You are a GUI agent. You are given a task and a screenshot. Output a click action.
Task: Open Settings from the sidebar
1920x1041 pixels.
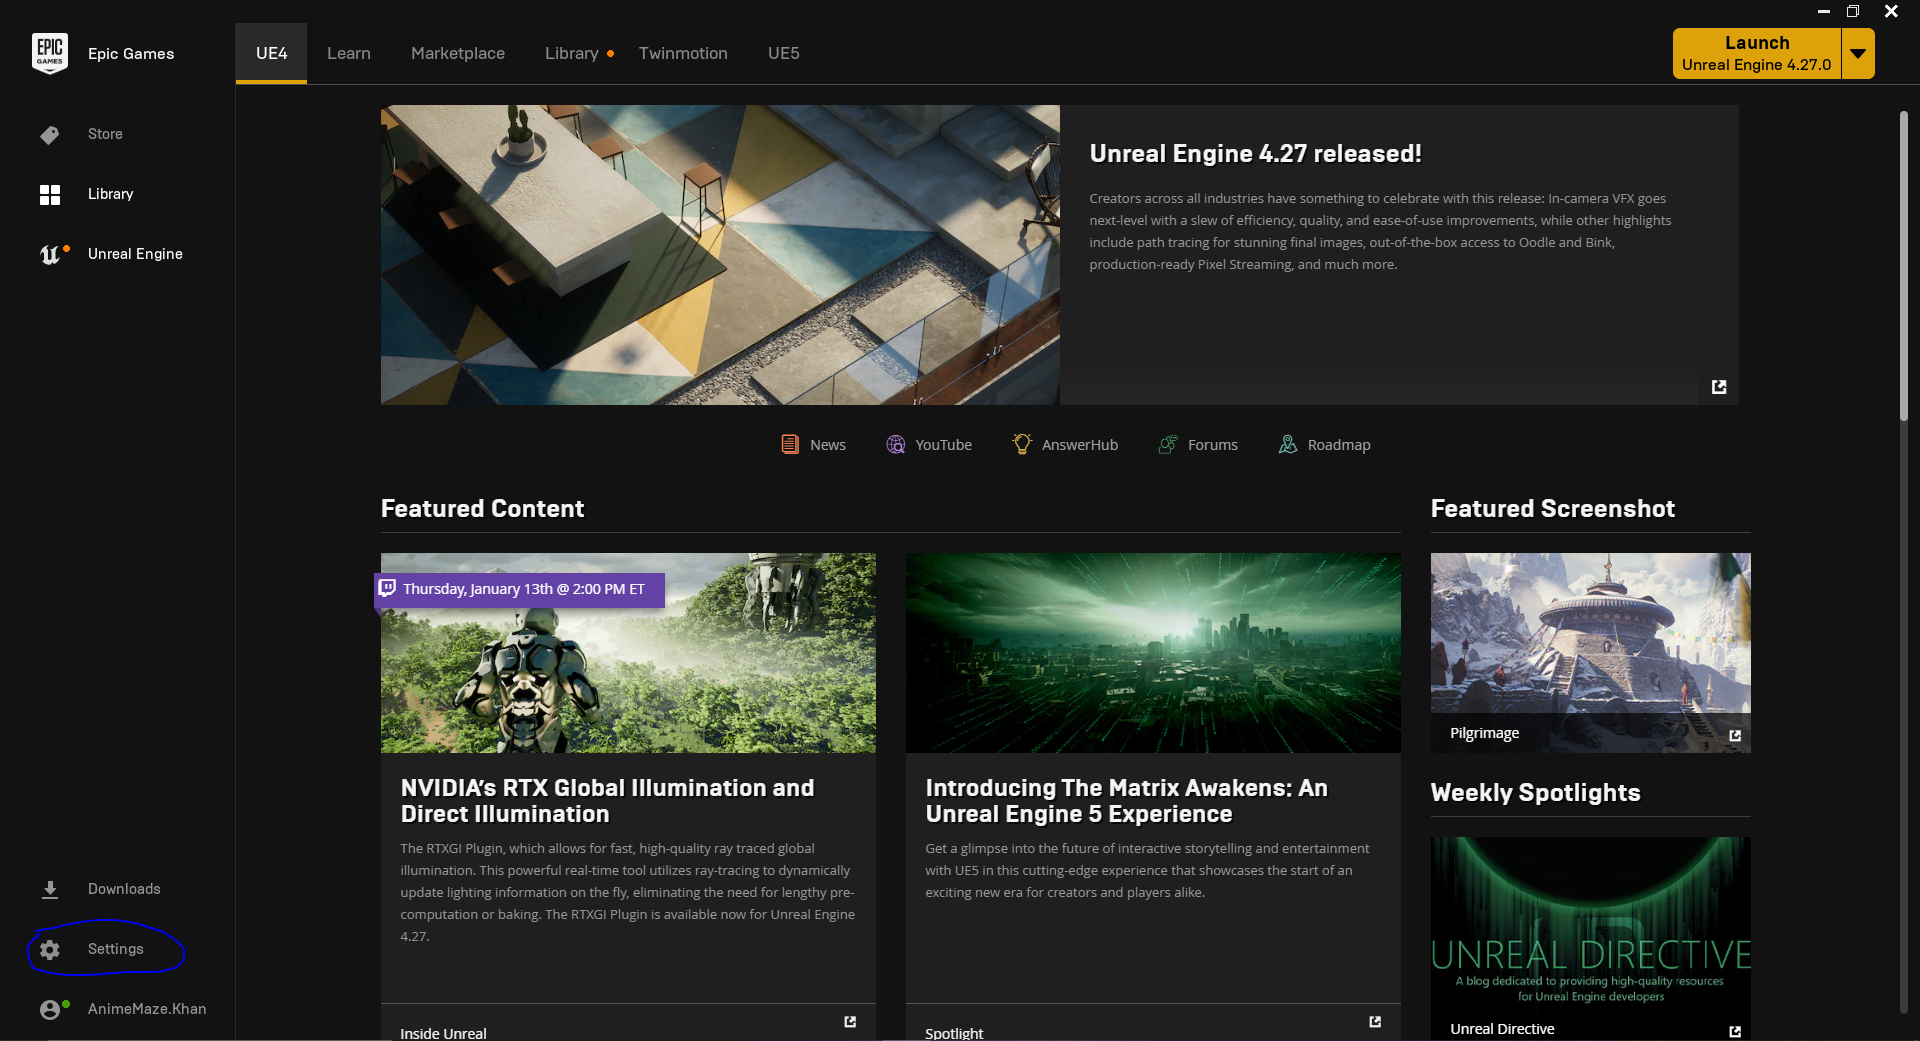point(116,949)
